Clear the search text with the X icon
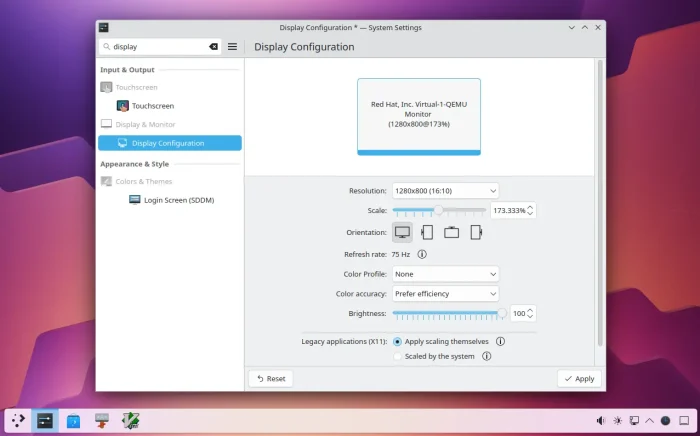The height and width of the screenshot is (436, 700). click(x=213, y=46)
